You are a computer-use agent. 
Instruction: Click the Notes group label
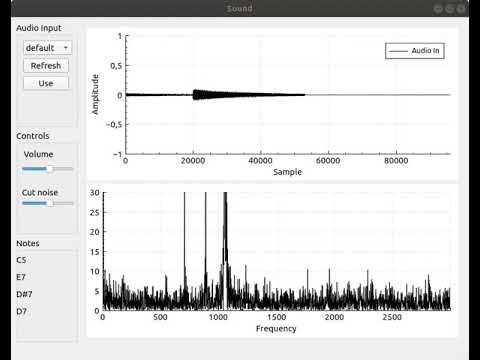pos(28,243)
